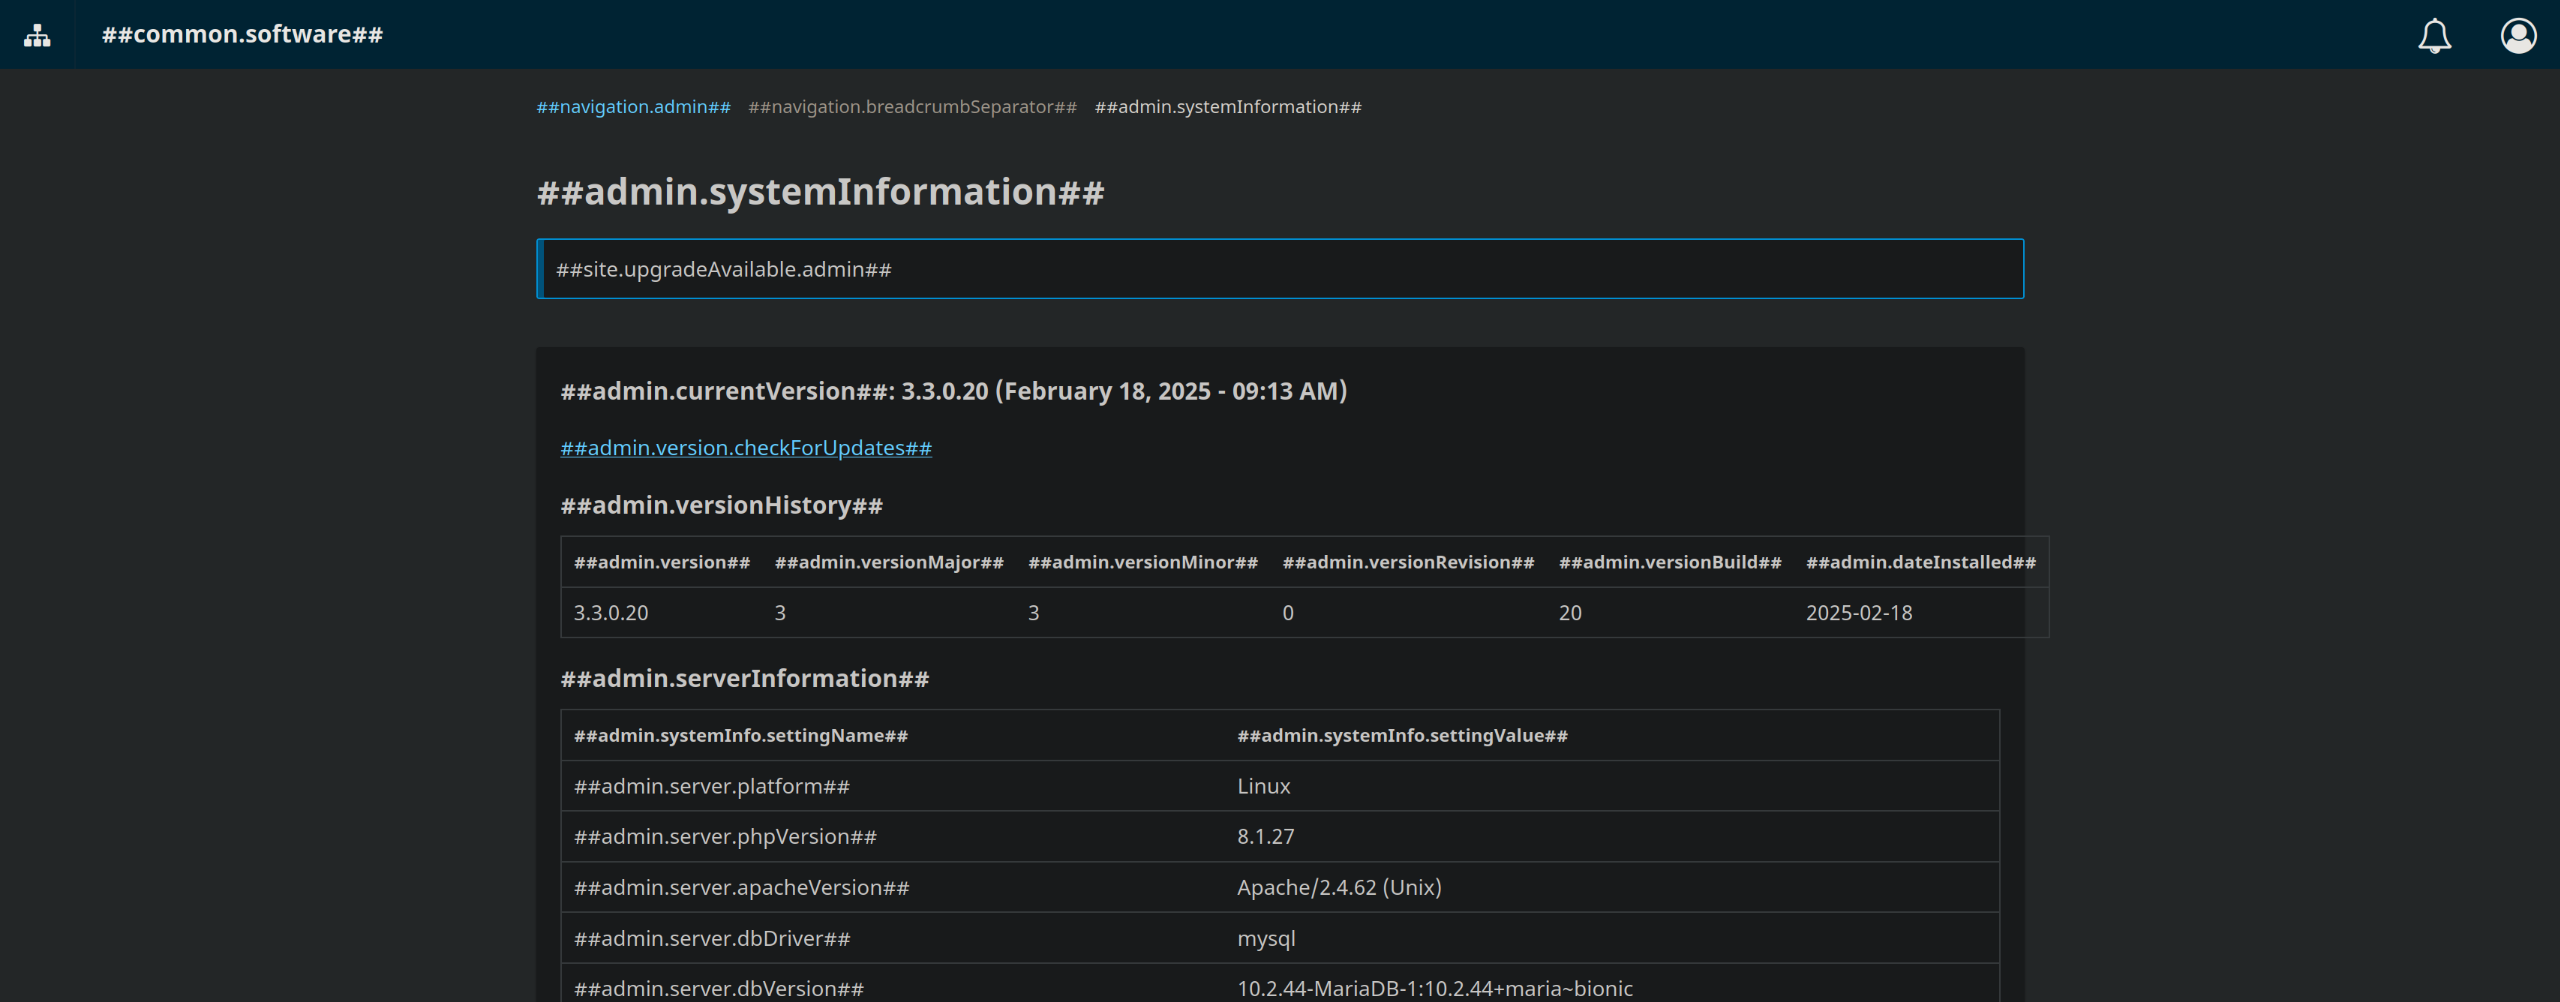Click ##admin.versionHistory## heading
The height and width of the screenshot is (1002, 2560).
click(721, 506)
